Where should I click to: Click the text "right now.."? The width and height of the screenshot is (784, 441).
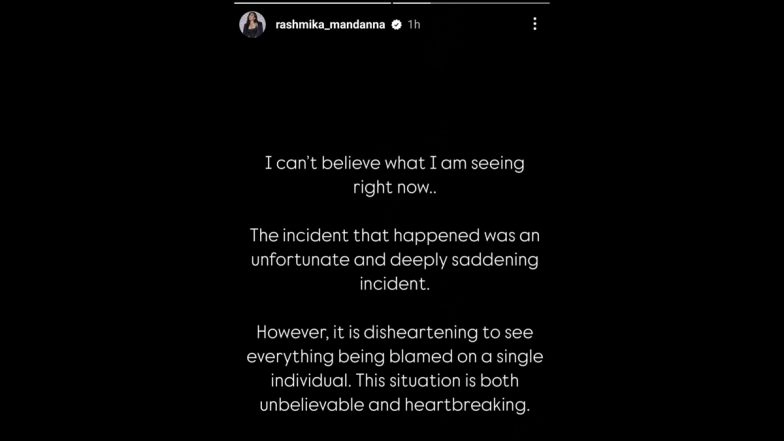tap(394, 186)
